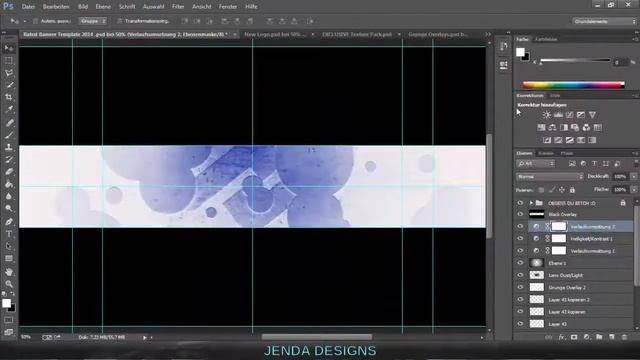The height and width of the screenshot is (360, 640).
Task: Select the Lasso tool
Action: [9, 73]
